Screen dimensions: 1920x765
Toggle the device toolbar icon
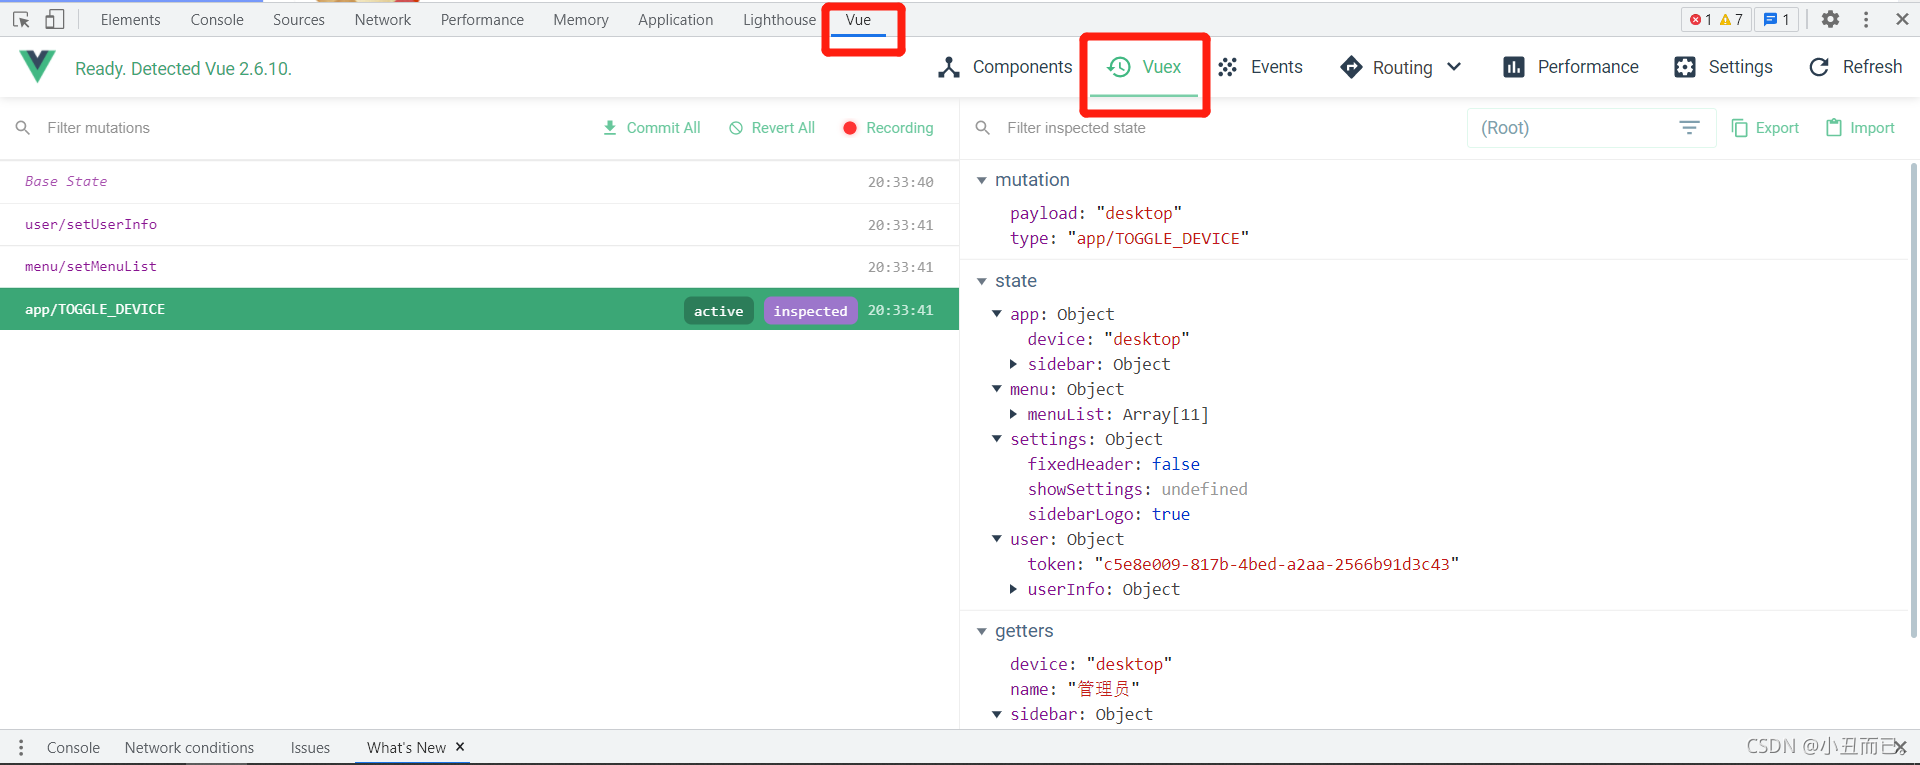(x=55, y=19)
